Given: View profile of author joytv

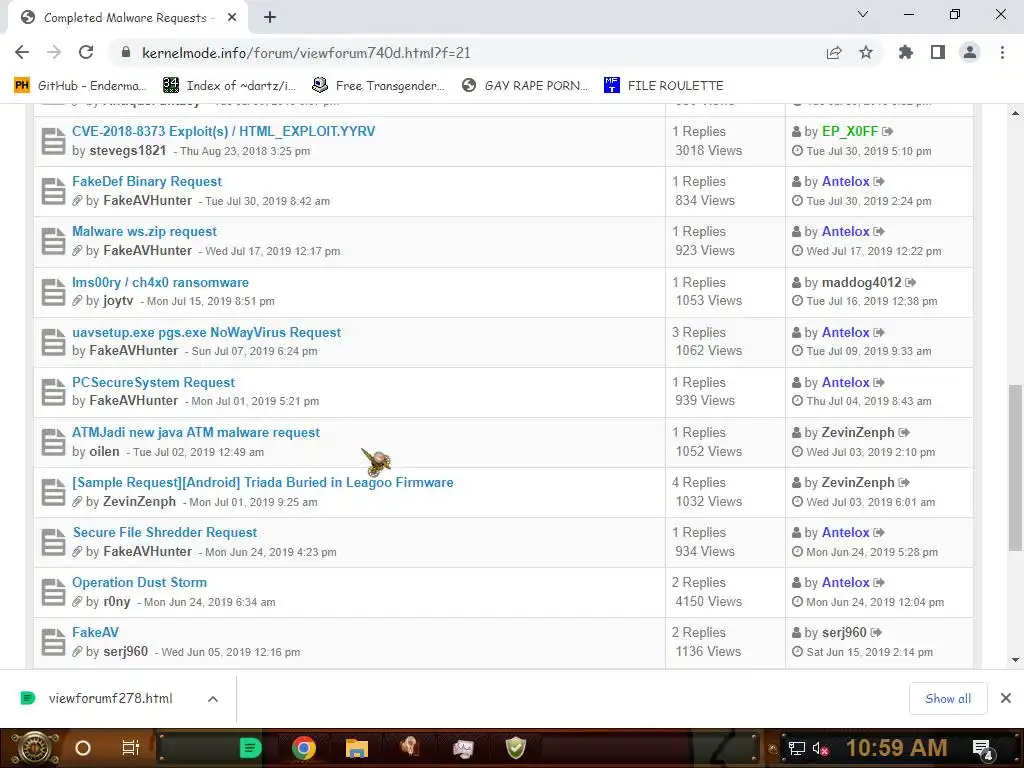Looking at the screenshot, I should 118,301.
